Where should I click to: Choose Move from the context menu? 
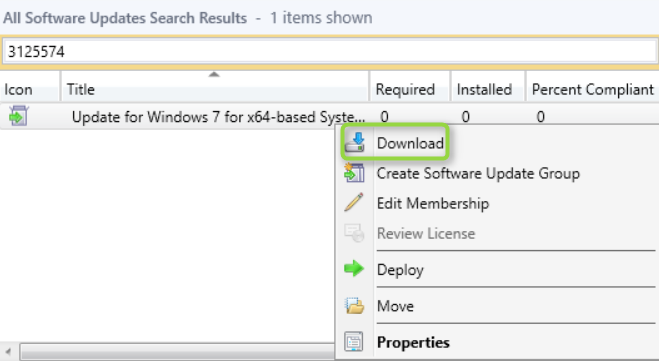point(395,306)
